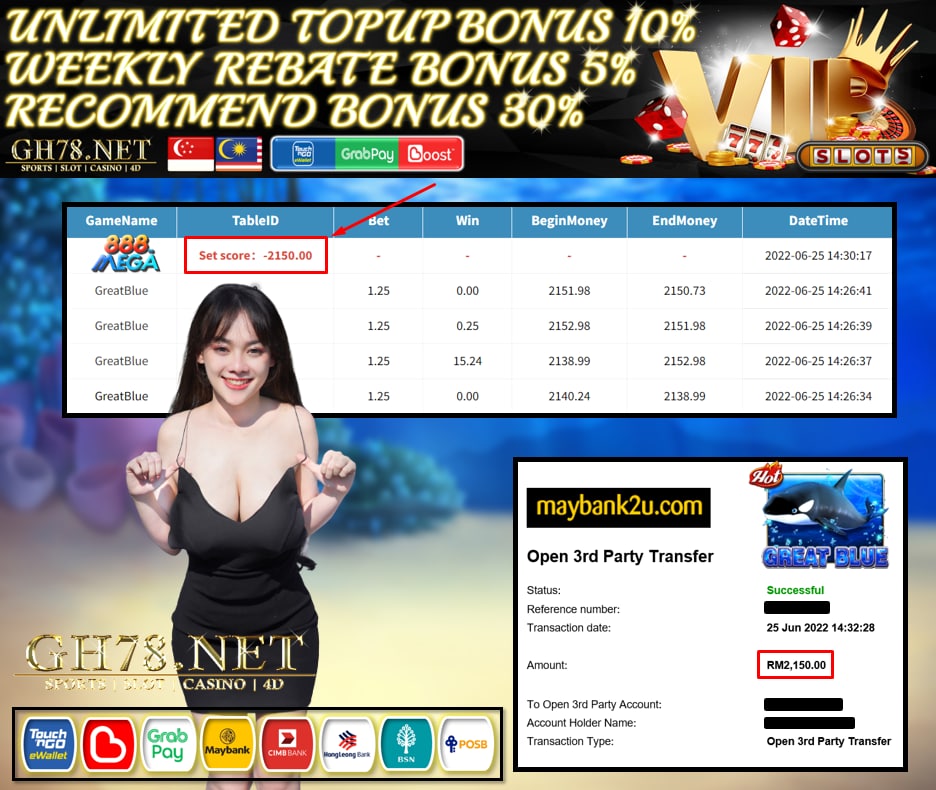Viewport: 936px width, 790px height.
Task: Select the GreatBlue row dated 14:26:39
Action: click(480, 326)
